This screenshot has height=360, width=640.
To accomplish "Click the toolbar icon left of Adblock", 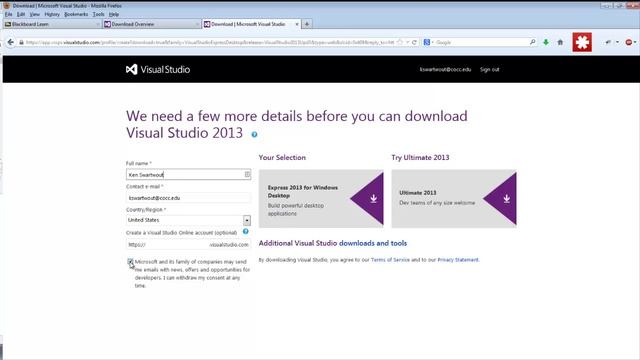I will point(608,42).
